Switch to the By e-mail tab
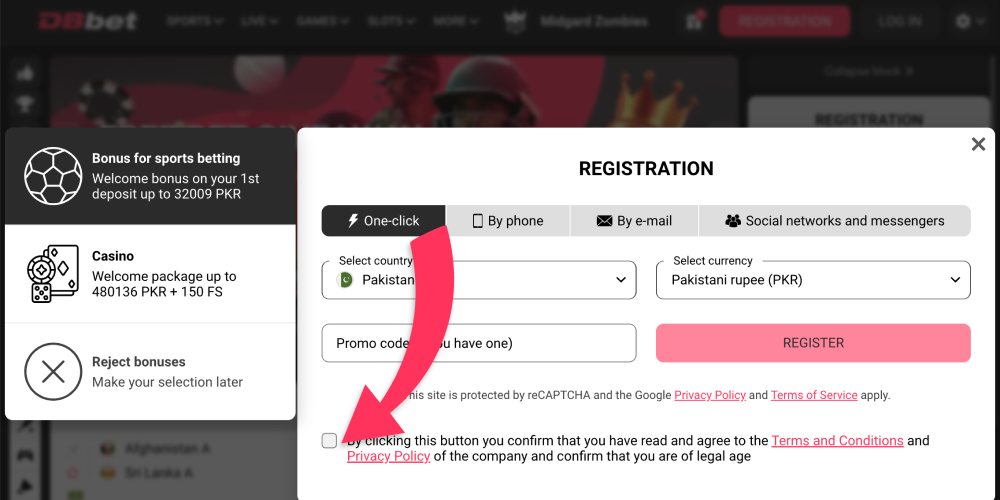 [634, 221]
